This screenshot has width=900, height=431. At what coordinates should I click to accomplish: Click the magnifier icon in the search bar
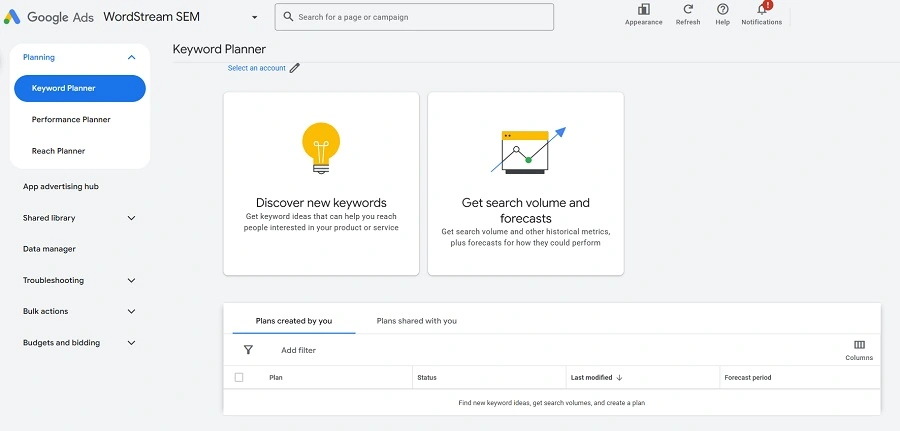(288, 17)
